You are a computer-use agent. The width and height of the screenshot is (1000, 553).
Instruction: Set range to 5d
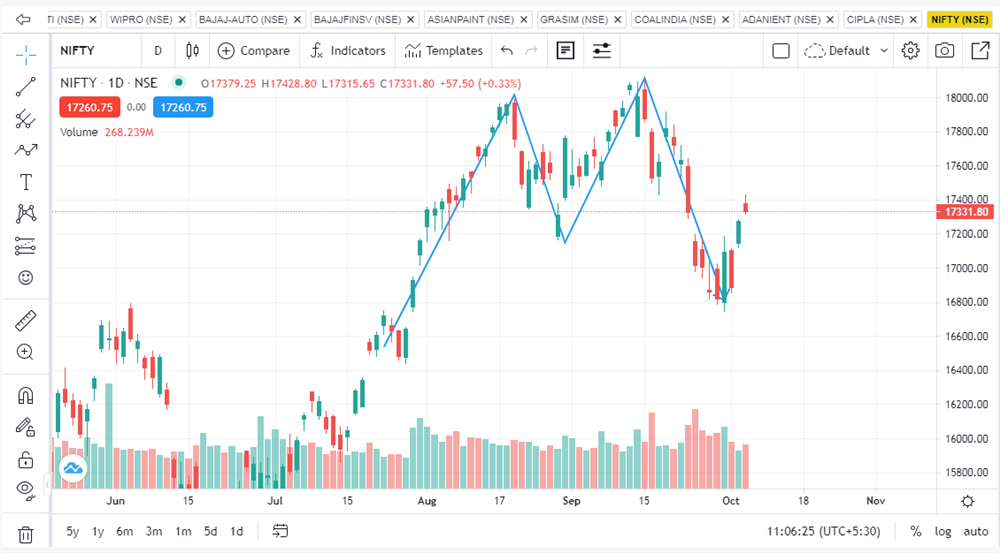[210, 531]
